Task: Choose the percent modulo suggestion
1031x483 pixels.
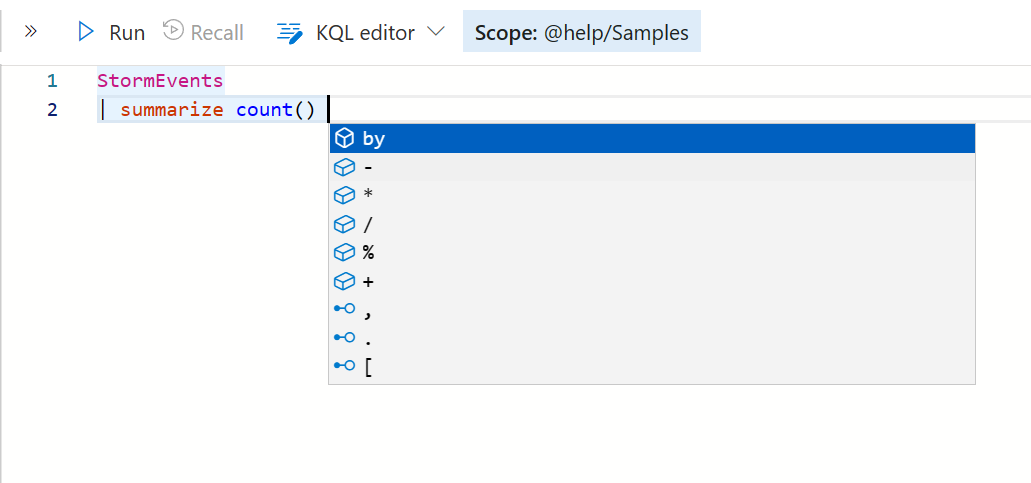Action: (x=652, y=253)
